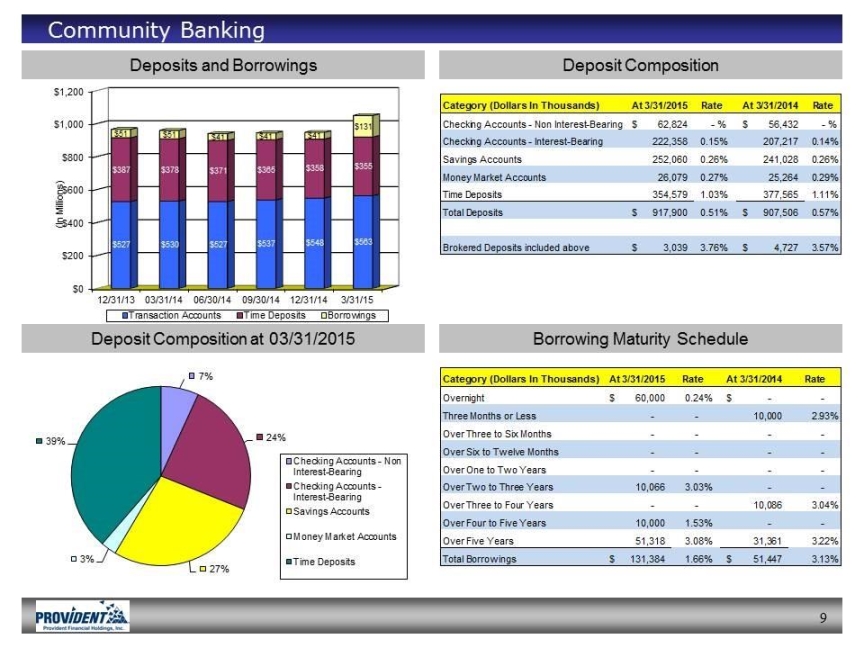864x648 pixels.
Task: Click the 62,824 non interest-bearing value
Action: click(x=672, y=125)
